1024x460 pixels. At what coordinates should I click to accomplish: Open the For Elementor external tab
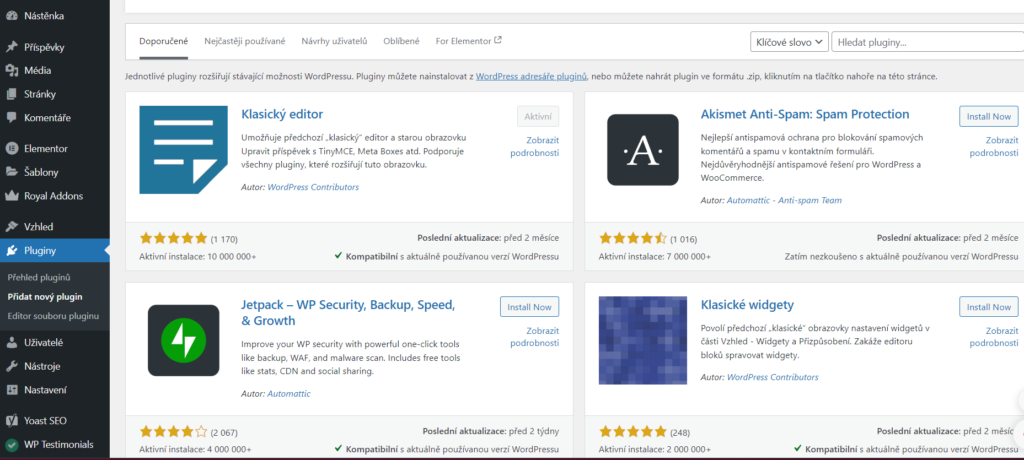[x=468, y=41]
